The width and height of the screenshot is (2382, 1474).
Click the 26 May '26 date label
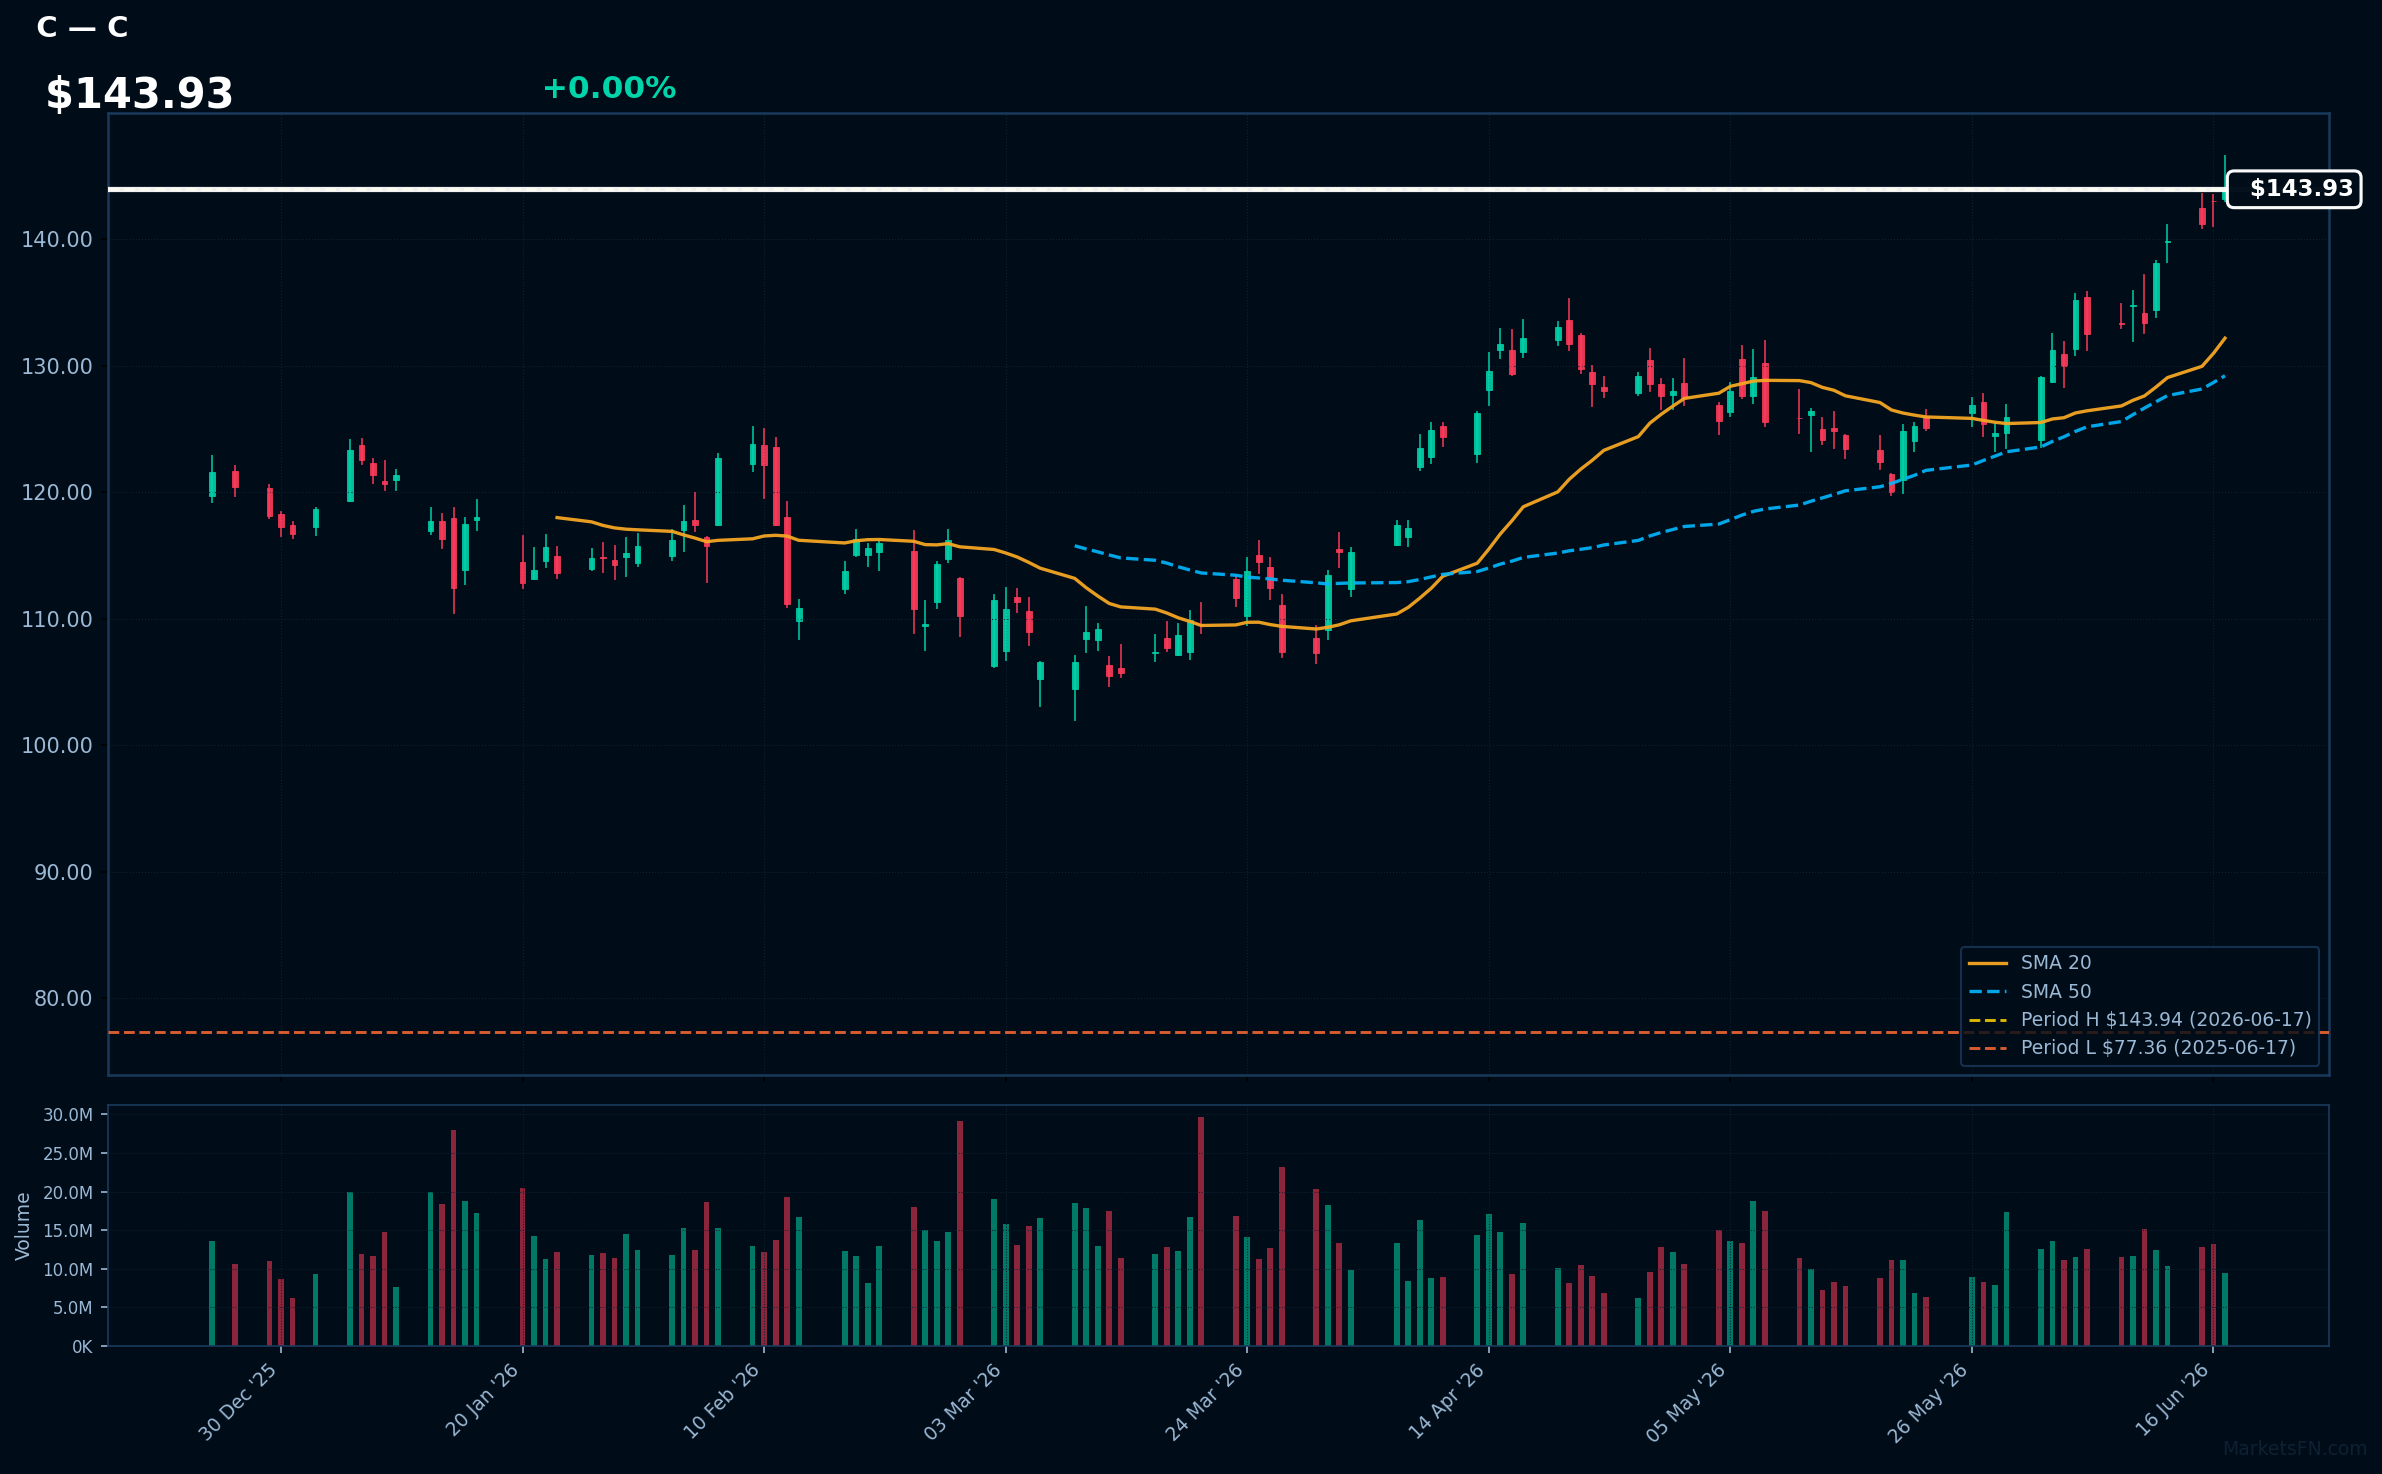point(1928,1402)
